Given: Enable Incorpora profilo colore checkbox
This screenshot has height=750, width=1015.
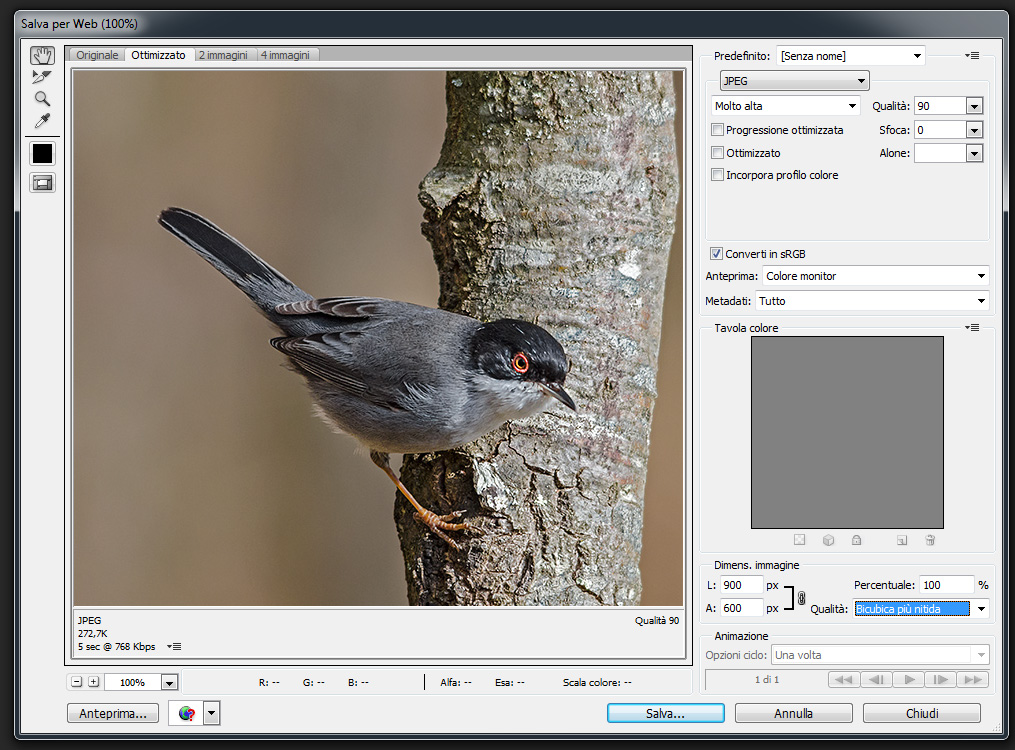Looking at the screenshot, I should point(717,175).
